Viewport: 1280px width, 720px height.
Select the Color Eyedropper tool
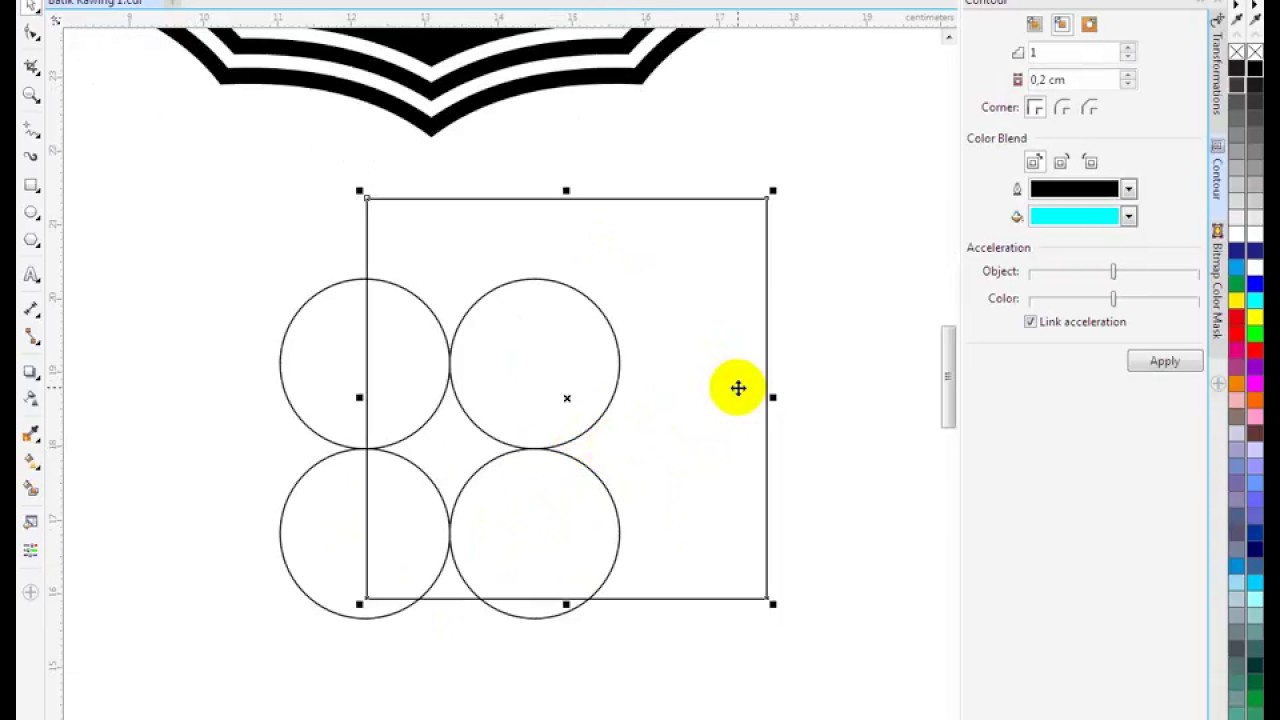tap(31, 435)
